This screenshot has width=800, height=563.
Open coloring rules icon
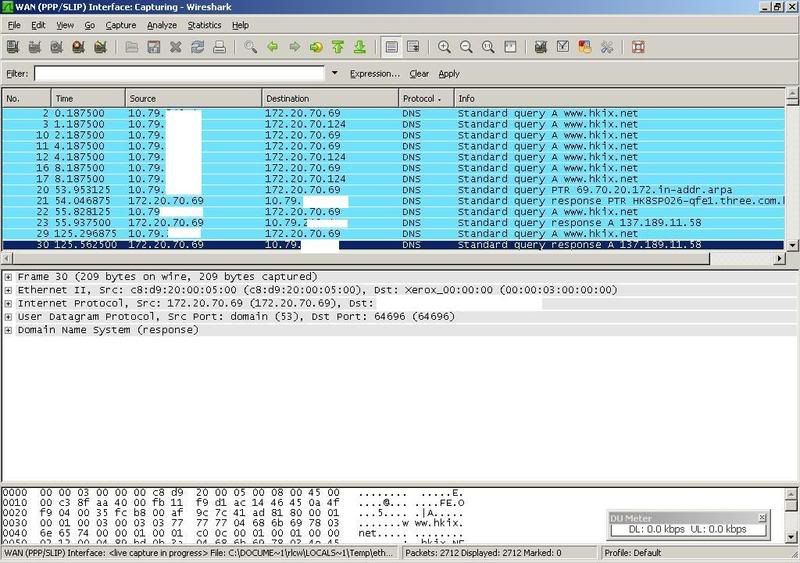point(585,47)
